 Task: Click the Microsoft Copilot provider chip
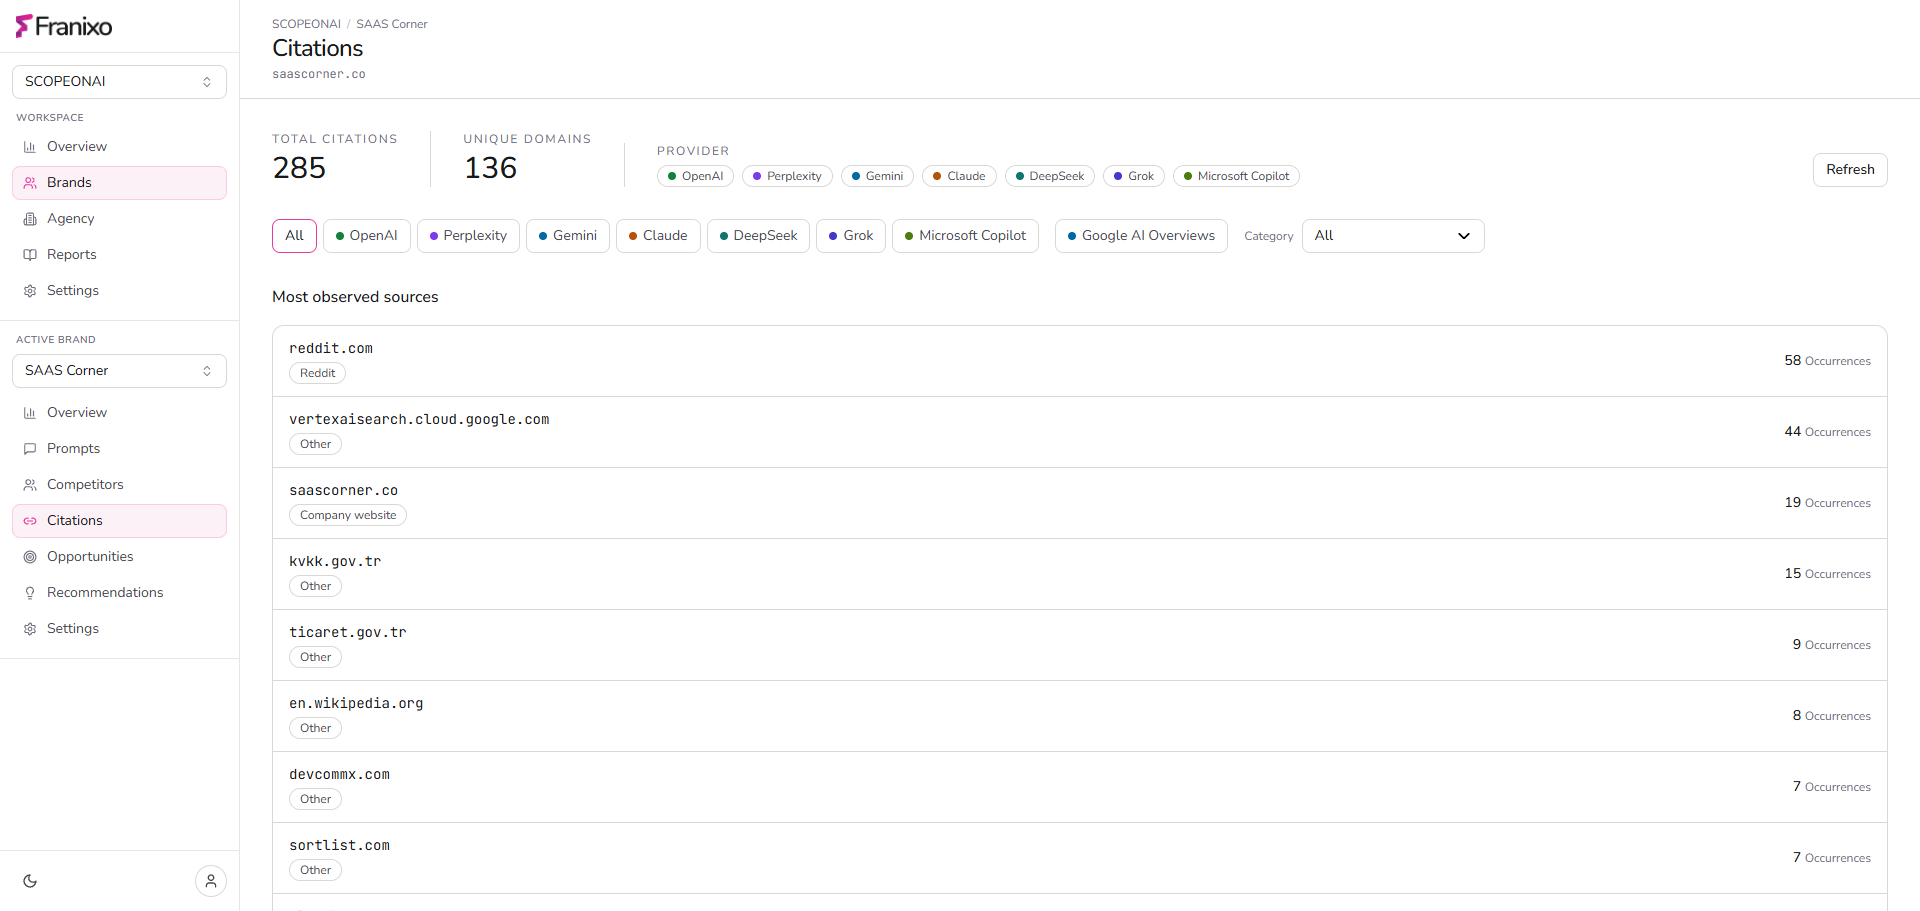(1236, 176)
